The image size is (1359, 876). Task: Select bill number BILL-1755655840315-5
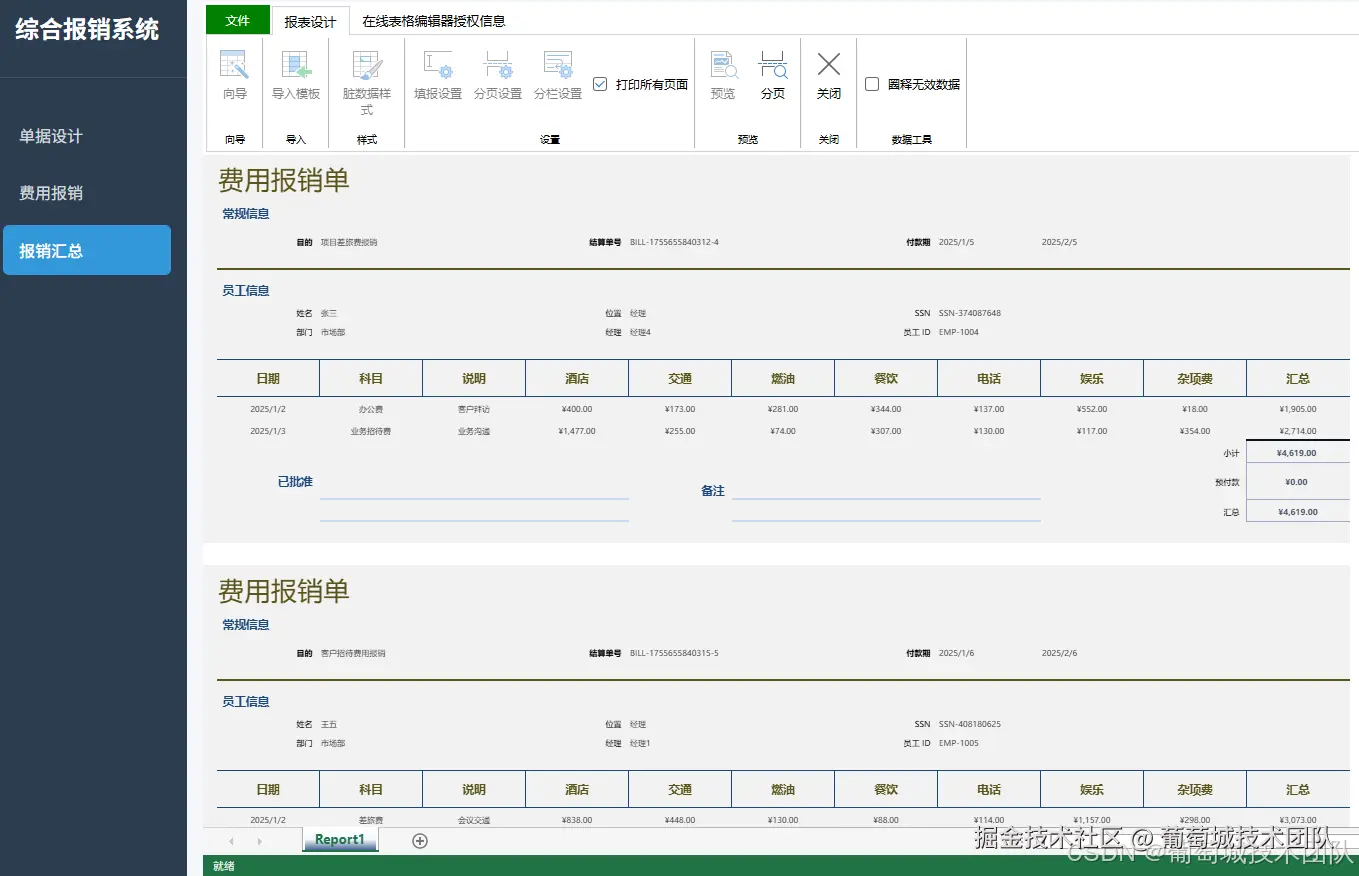(674, 653)
